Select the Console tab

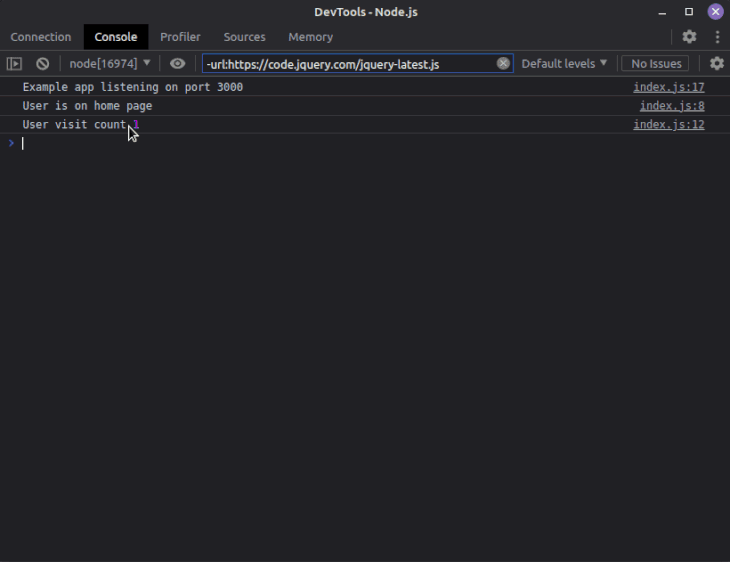(x=116, y=37)
